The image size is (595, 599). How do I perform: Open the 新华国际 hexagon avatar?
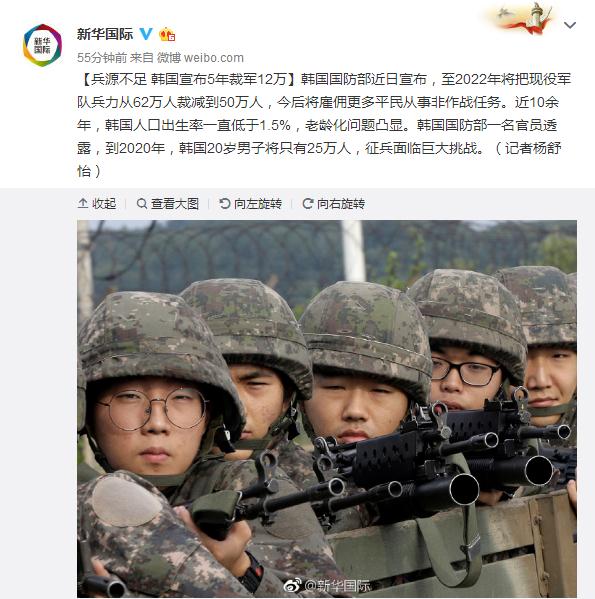coord(42,45)
